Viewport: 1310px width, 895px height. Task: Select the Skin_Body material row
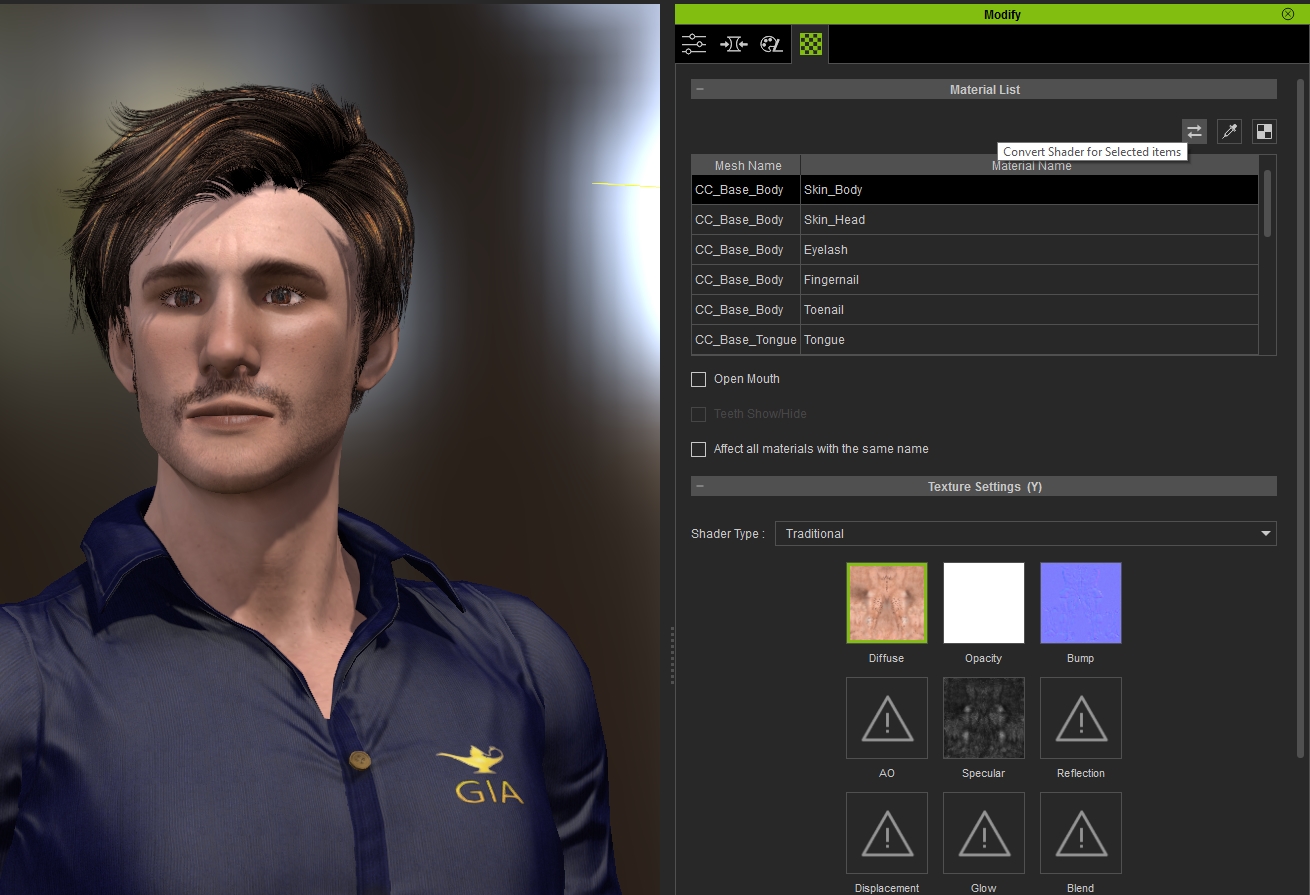[975, 190]
